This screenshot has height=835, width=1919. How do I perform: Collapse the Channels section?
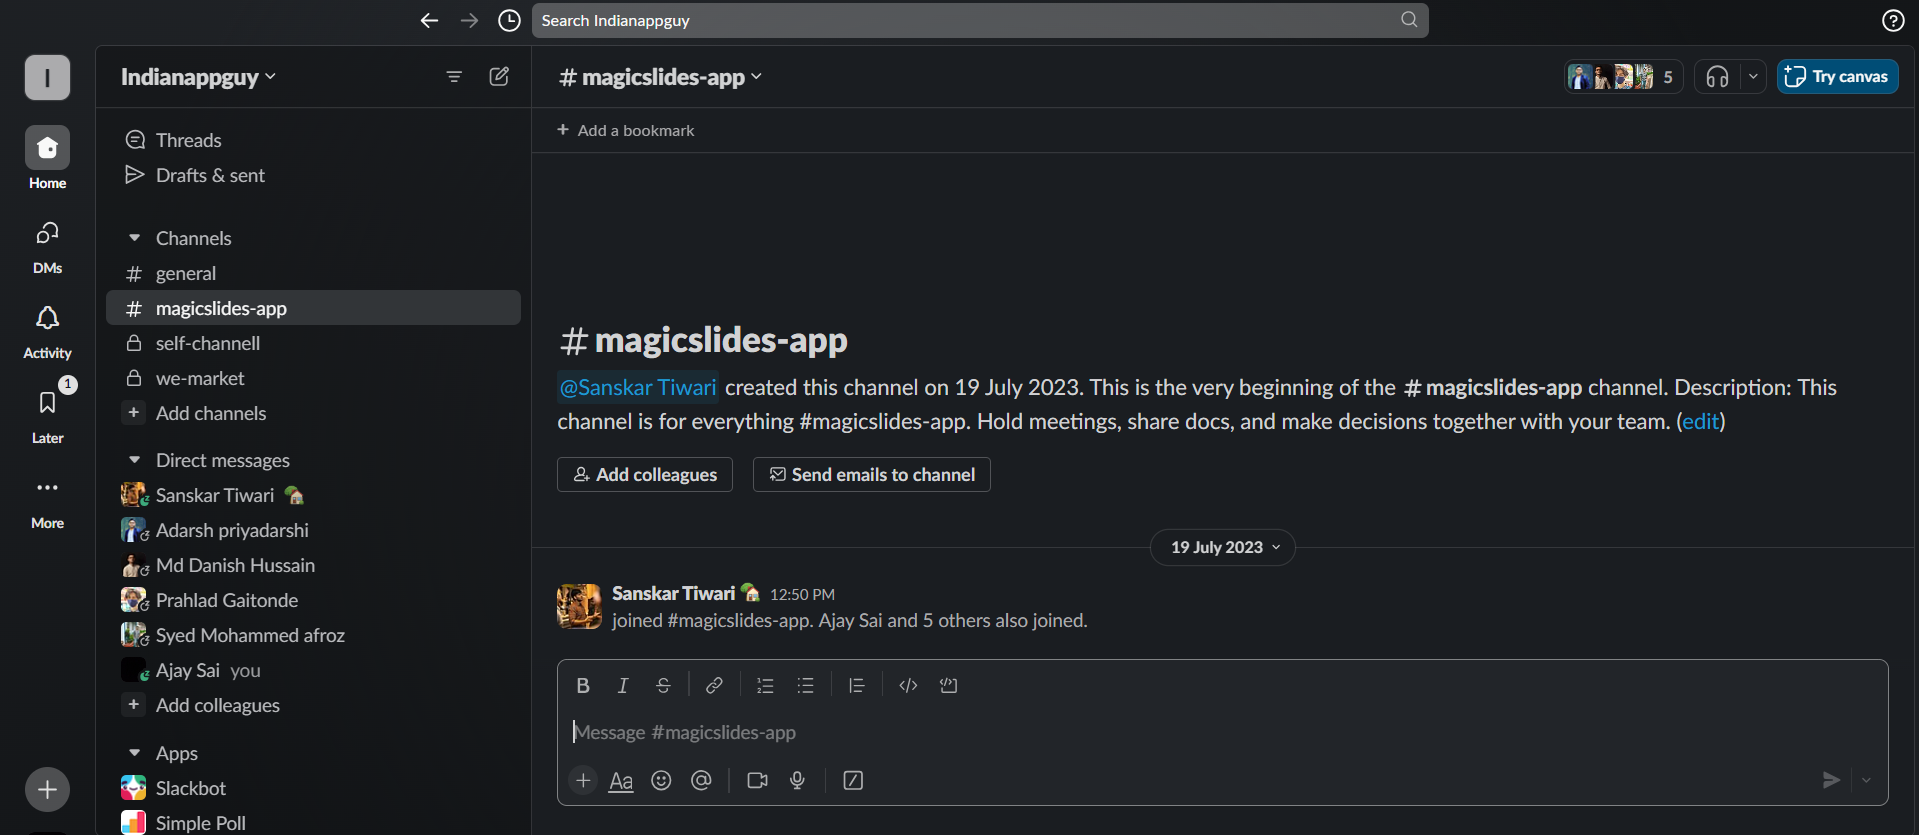[134, 238]
